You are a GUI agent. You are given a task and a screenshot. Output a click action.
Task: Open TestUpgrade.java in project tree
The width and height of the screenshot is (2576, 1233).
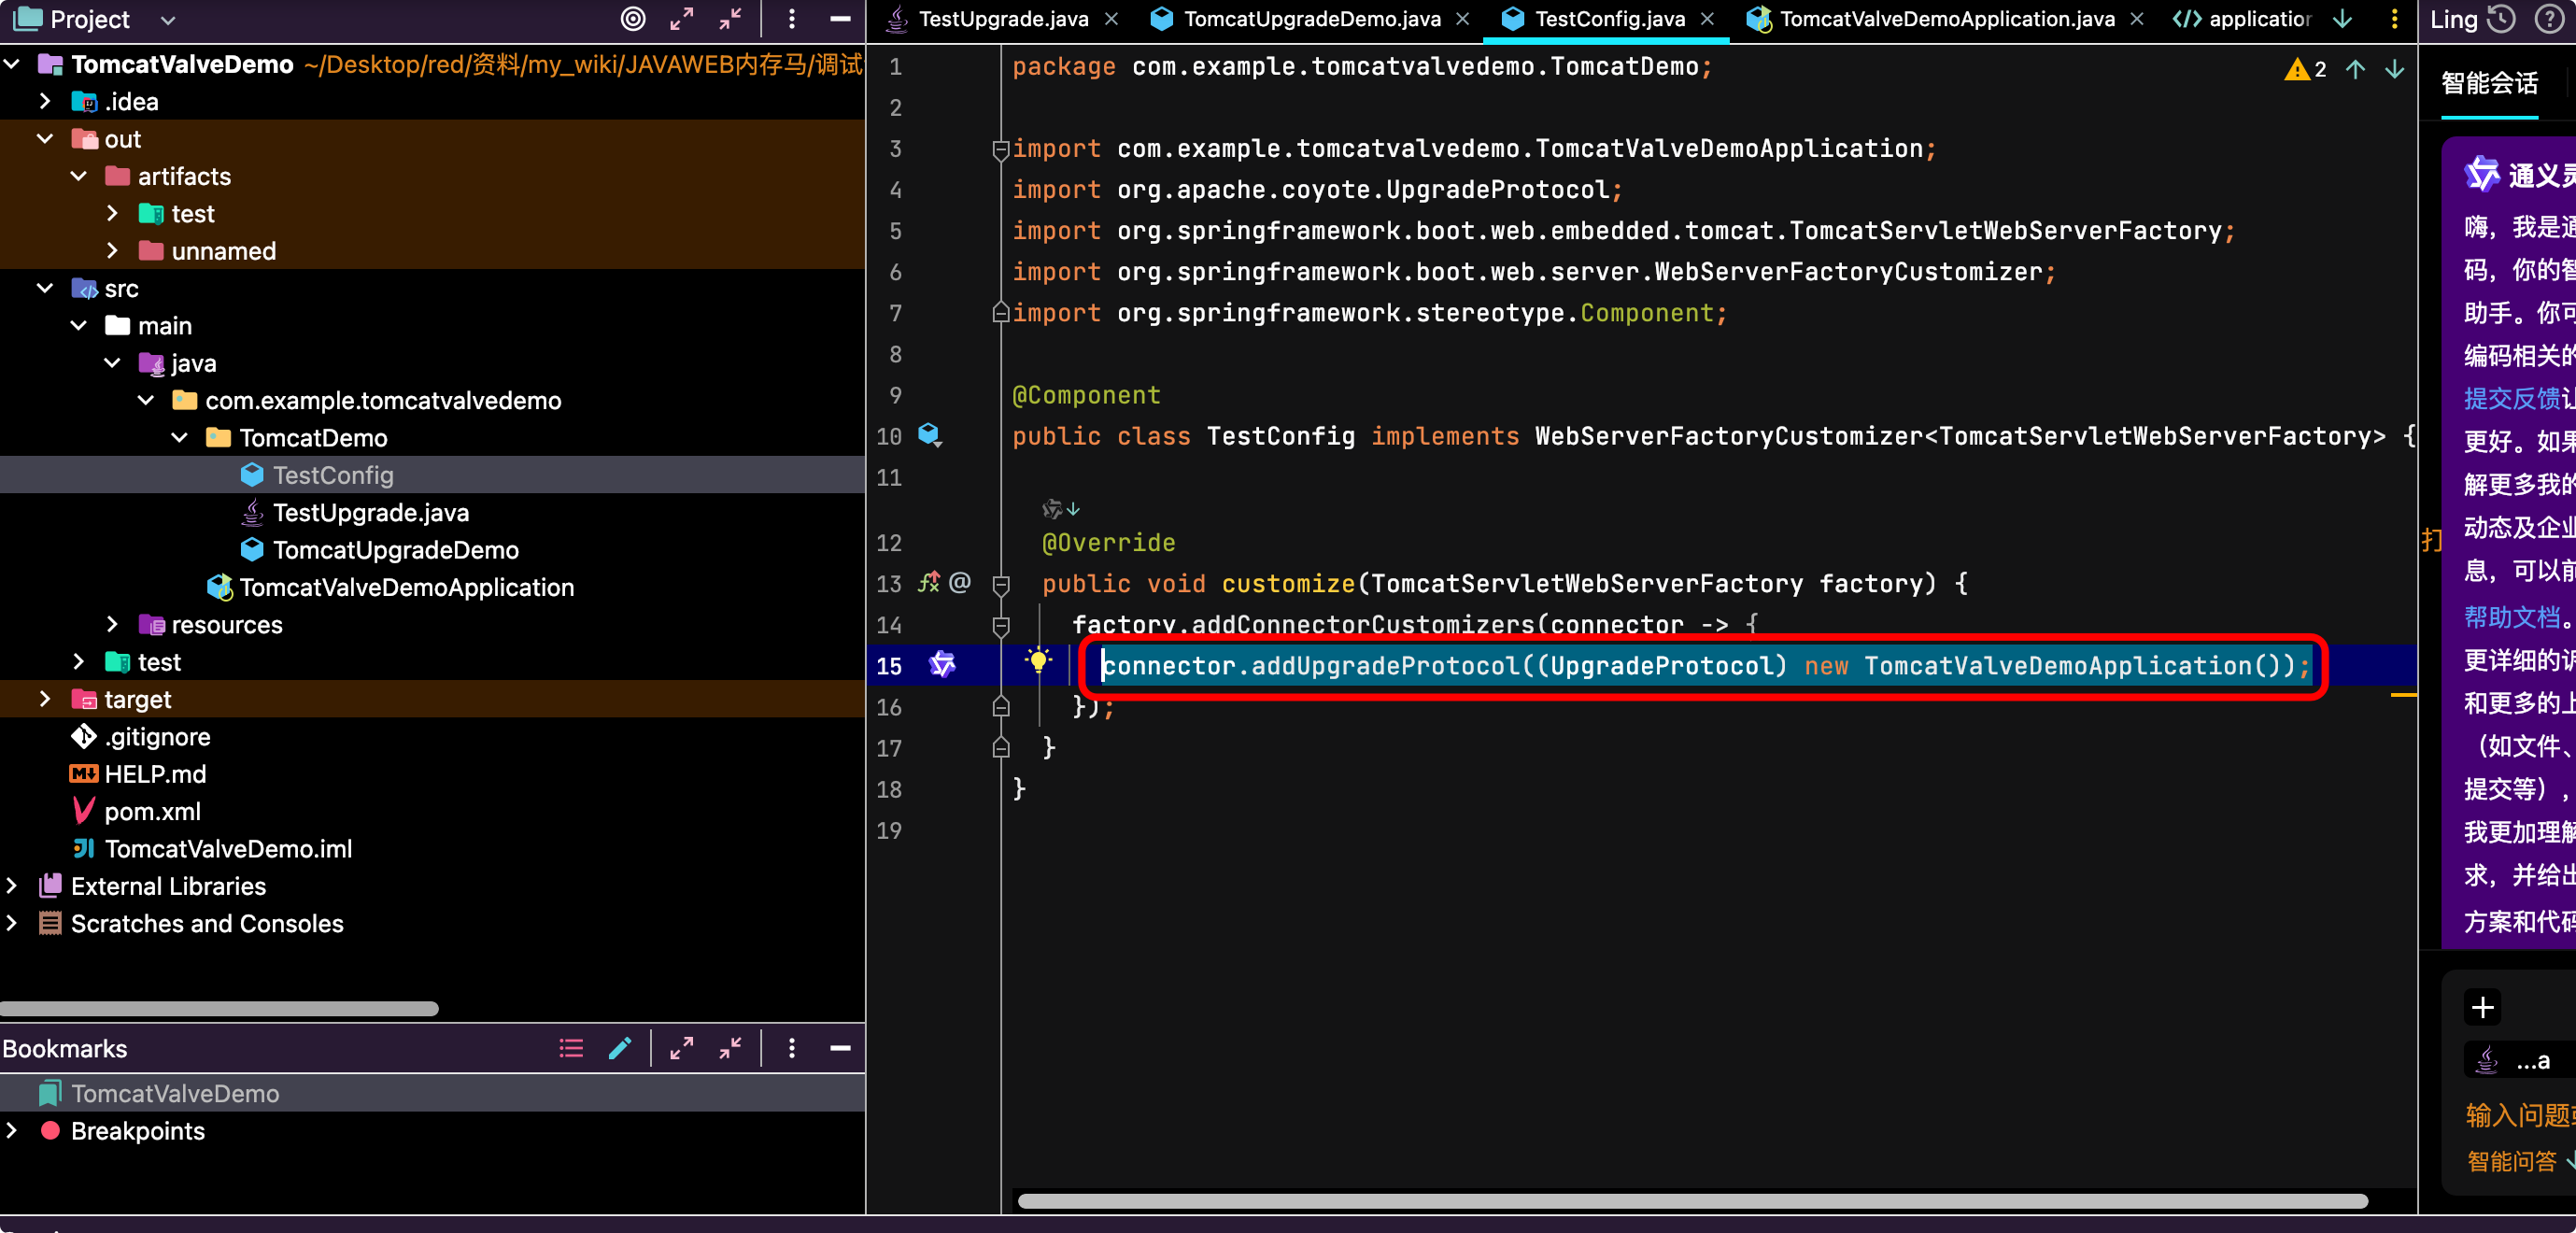click(x=370, y=513)
